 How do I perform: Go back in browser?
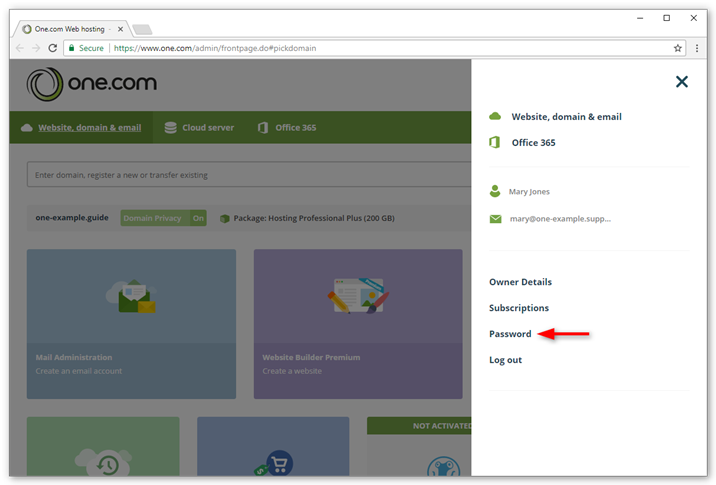coord(20,48)
